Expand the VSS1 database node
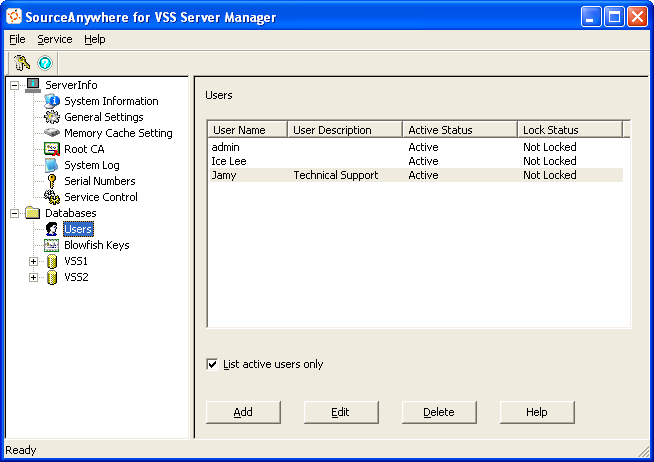The image size is (654, 462). click(x=33, y=261)
